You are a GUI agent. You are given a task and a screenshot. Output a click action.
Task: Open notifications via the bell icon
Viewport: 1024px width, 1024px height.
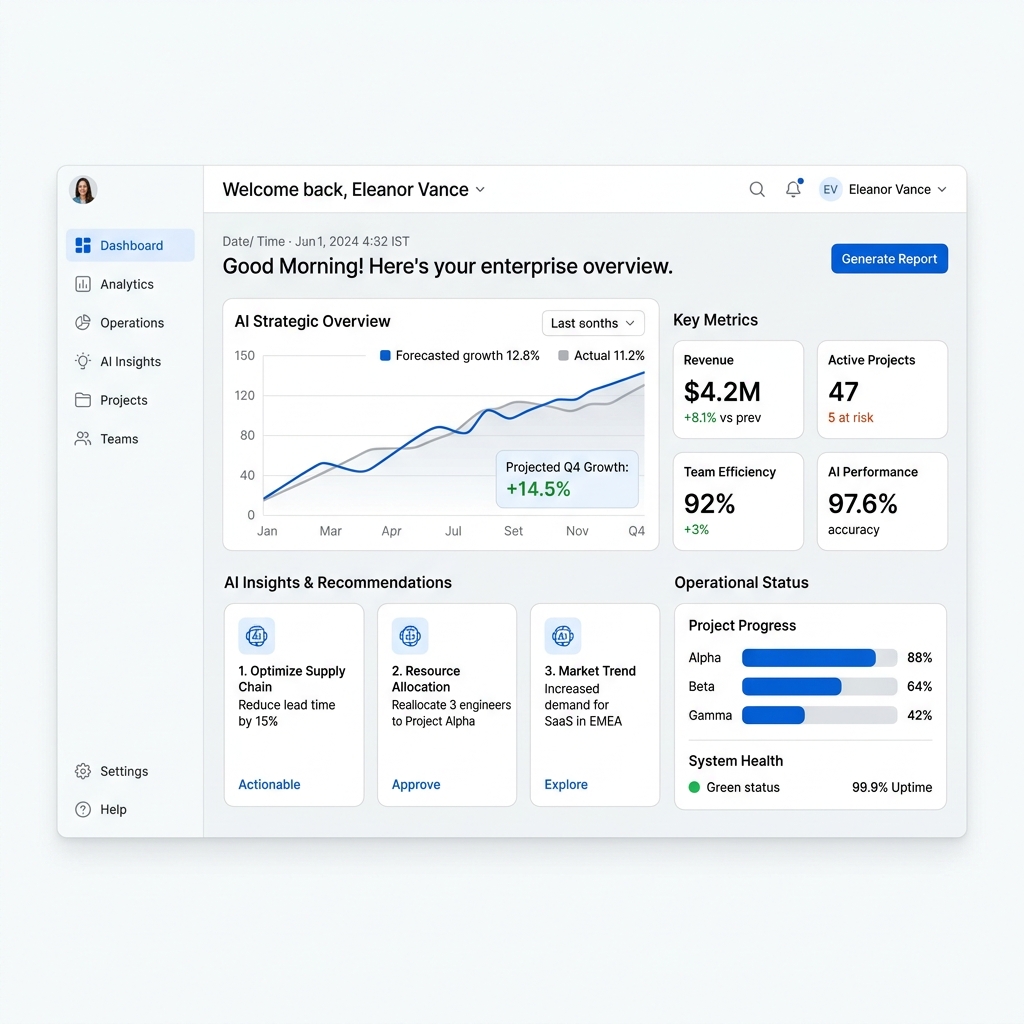[793, 188]
